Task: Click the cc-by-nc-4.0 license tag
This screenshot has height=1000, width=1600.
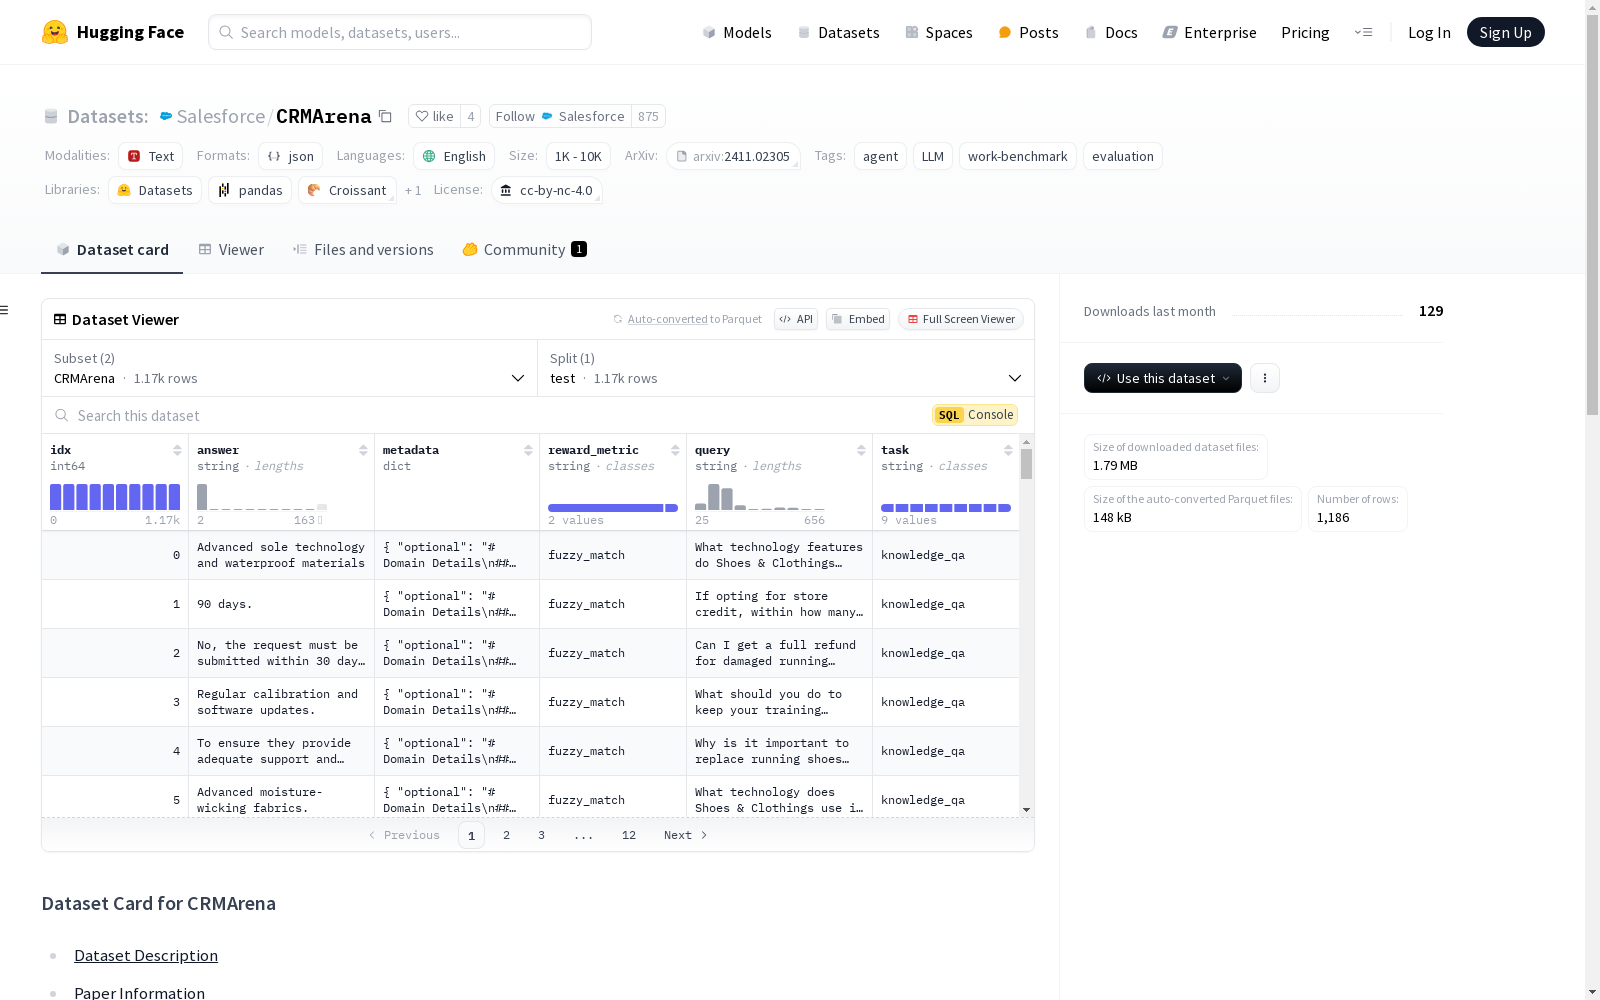Action: [x=546, y=190]
